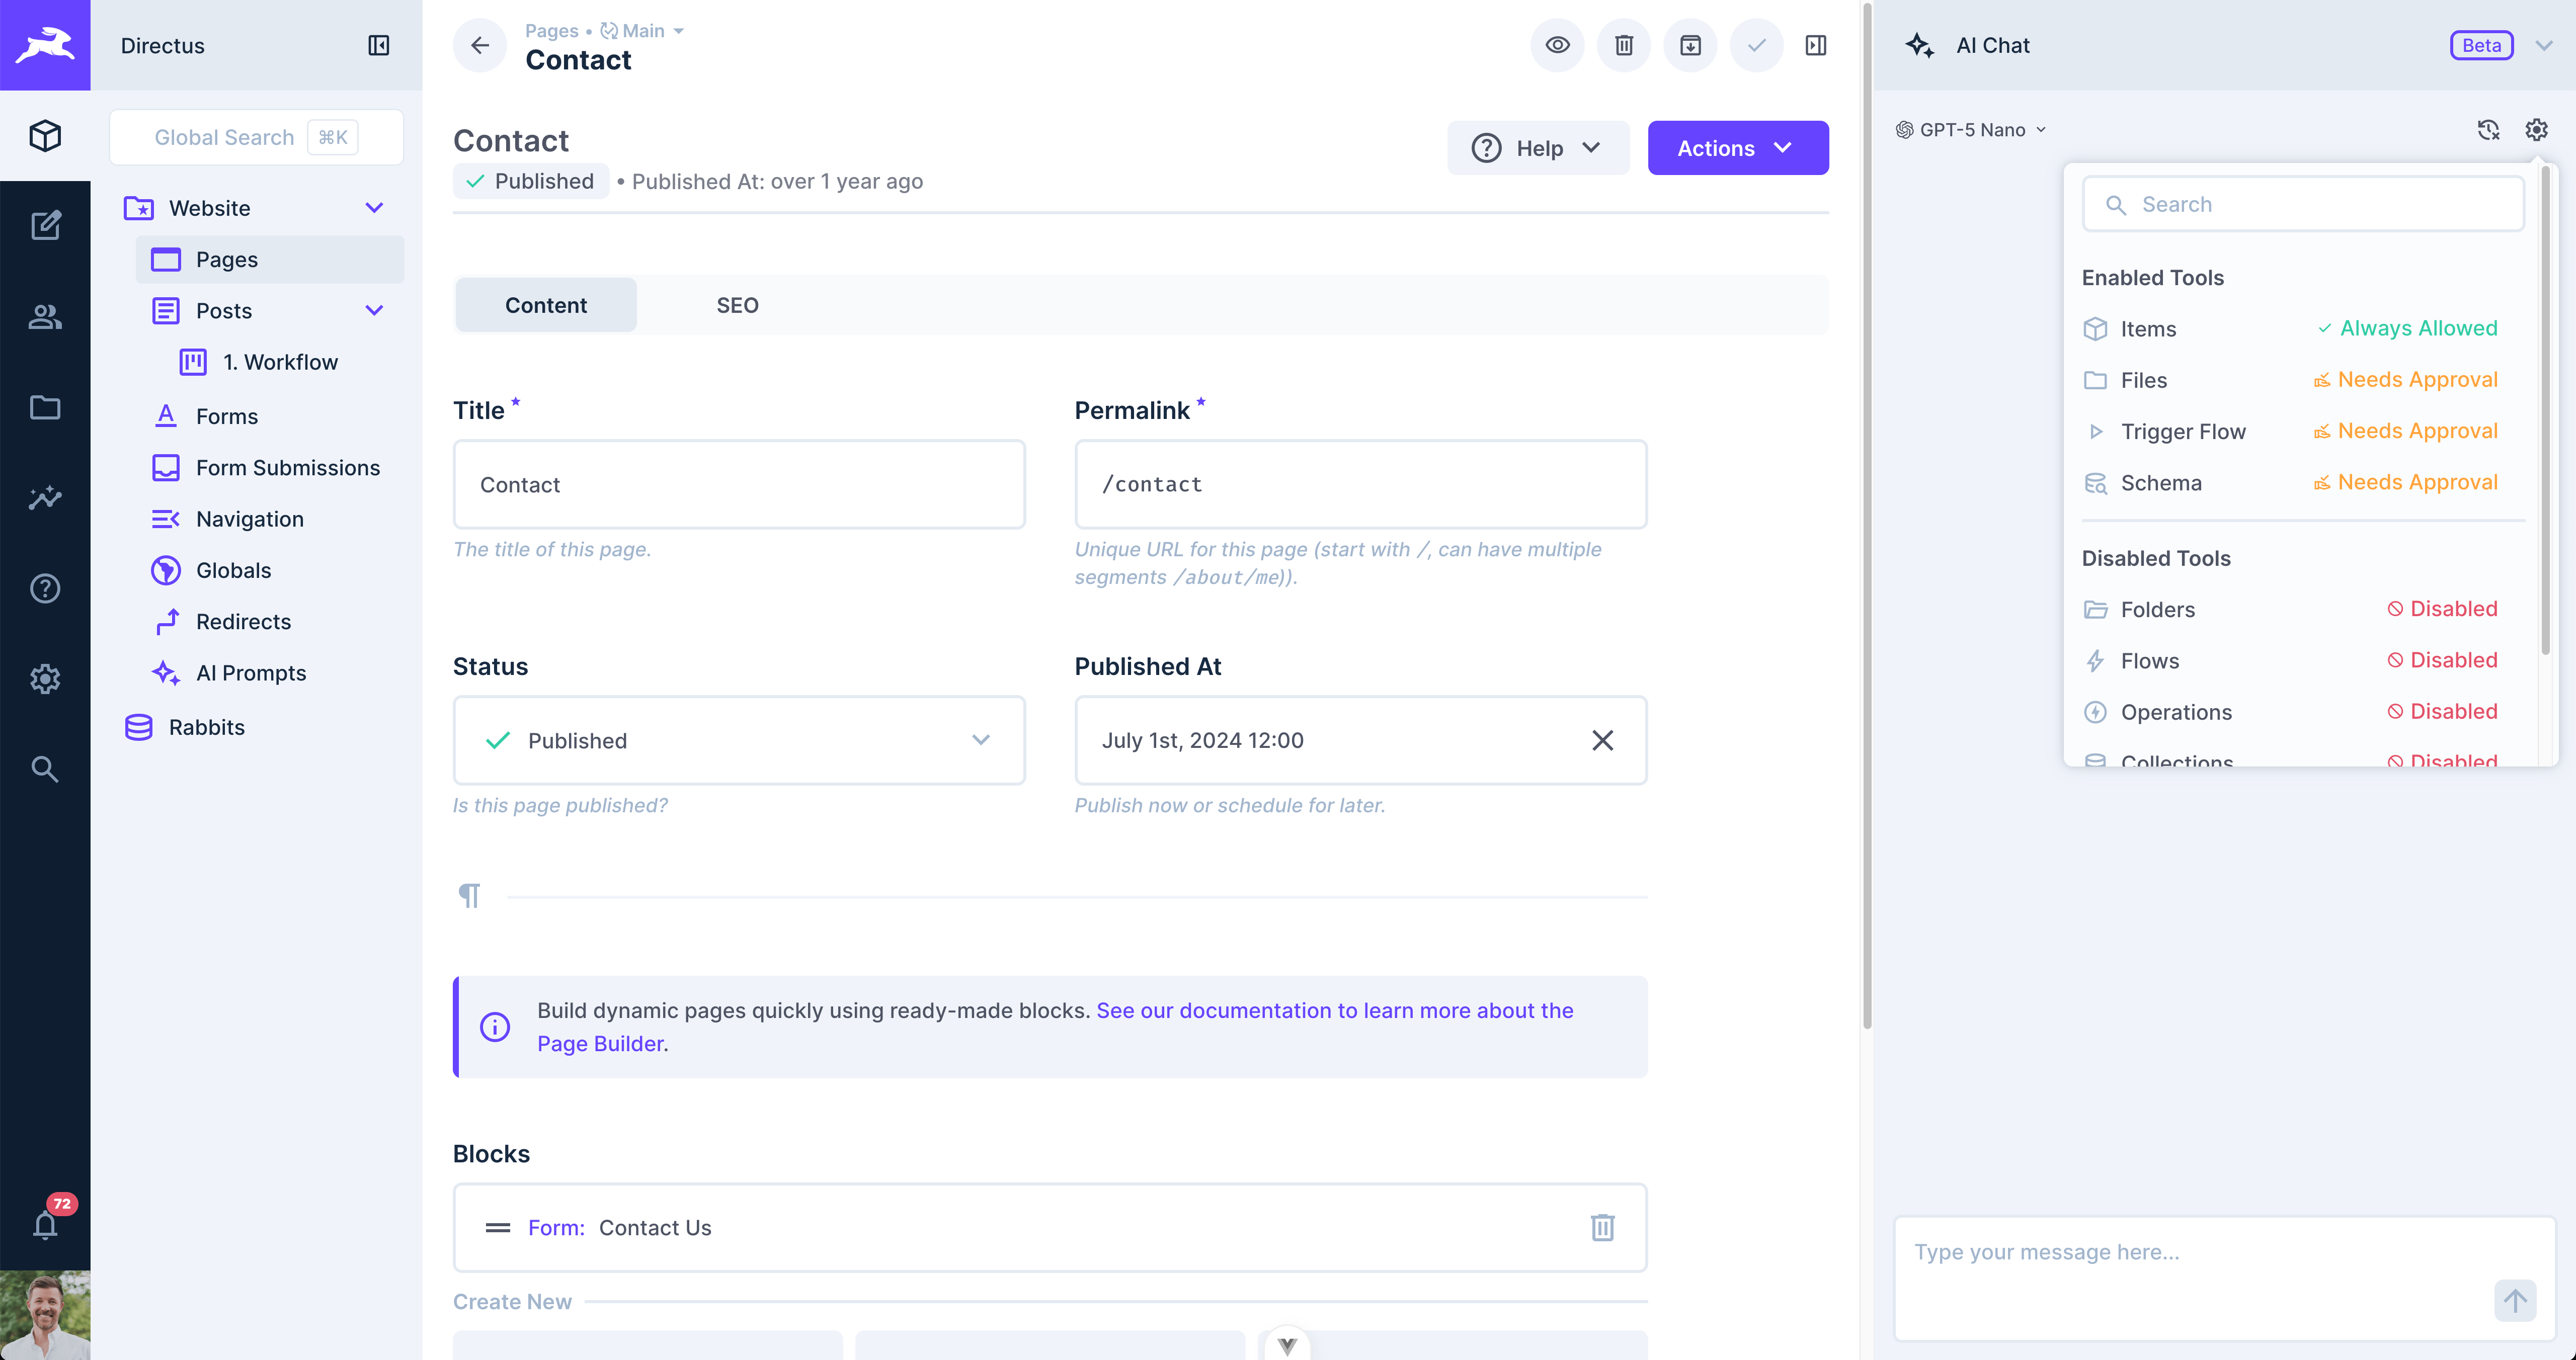
Task: Archive the page with the archive icon
Action: (x=1690, y=45)
